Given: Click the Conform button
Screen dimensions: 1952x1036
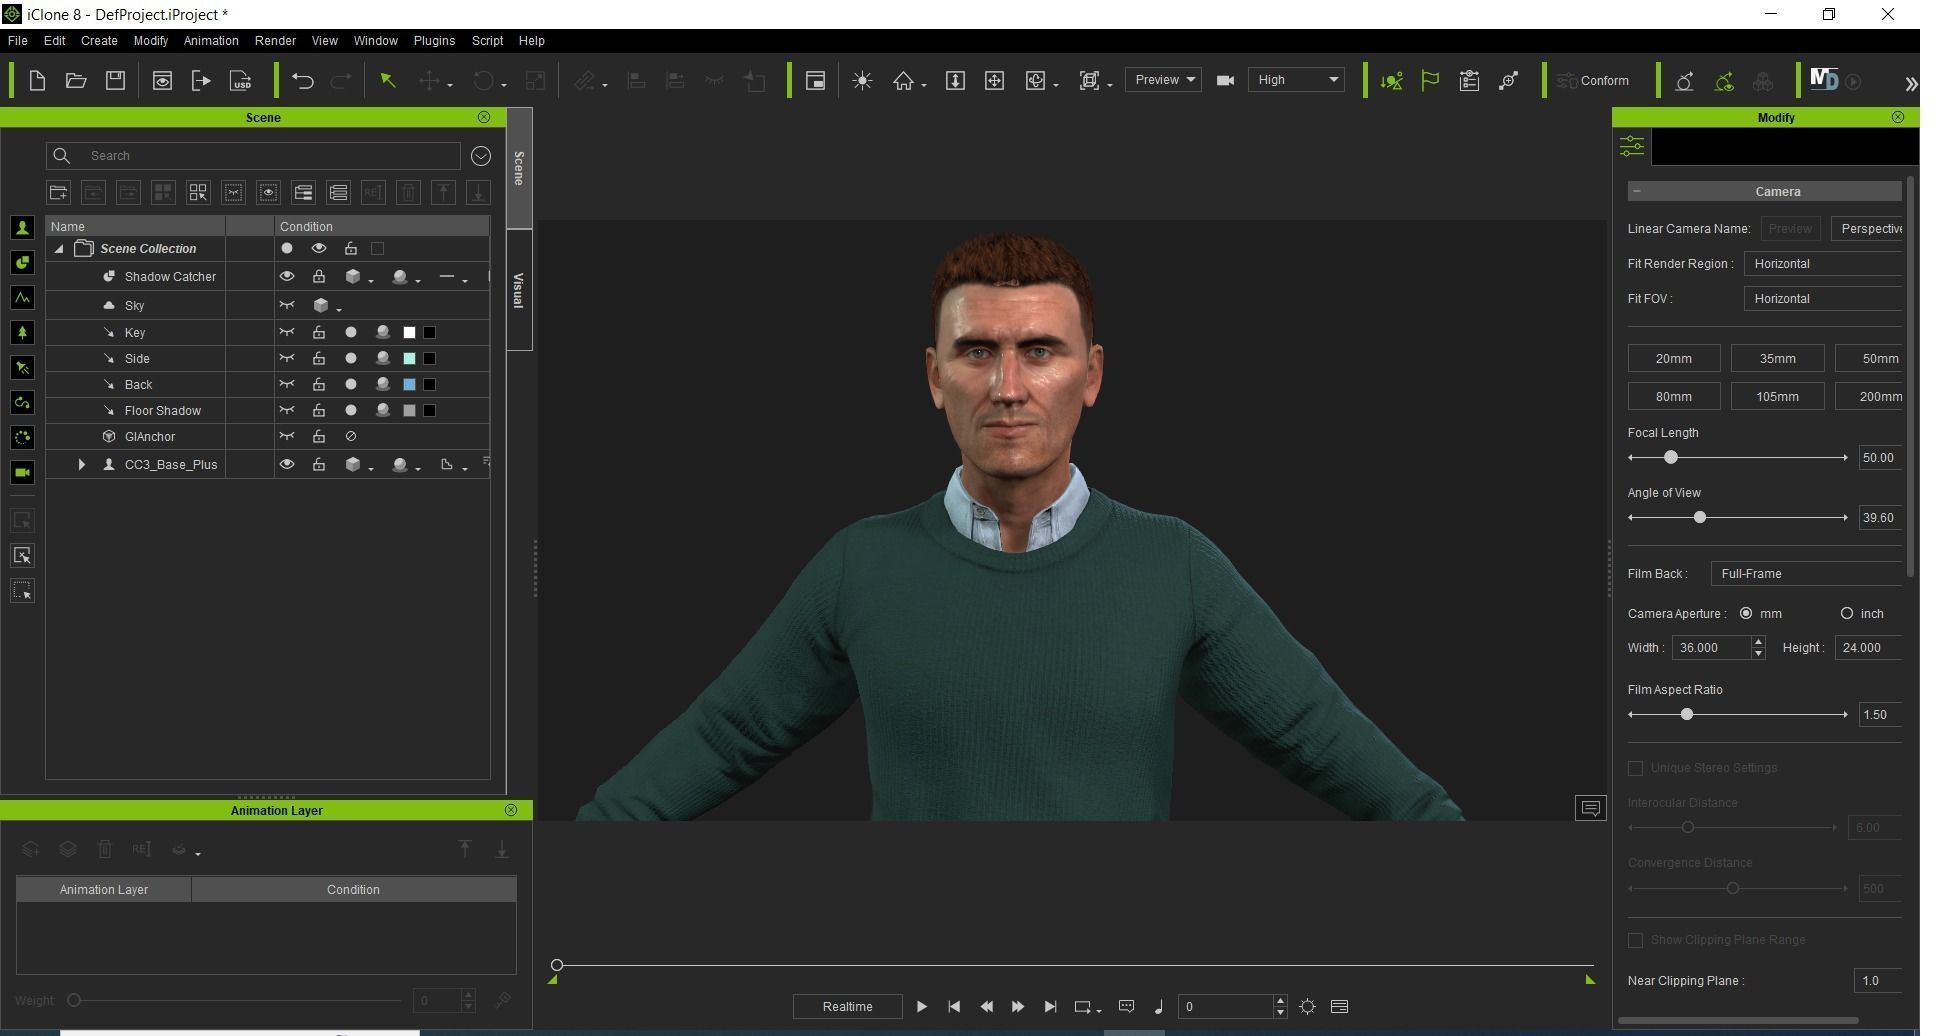Looking at the screenshot, I should tap(1593, 81).
